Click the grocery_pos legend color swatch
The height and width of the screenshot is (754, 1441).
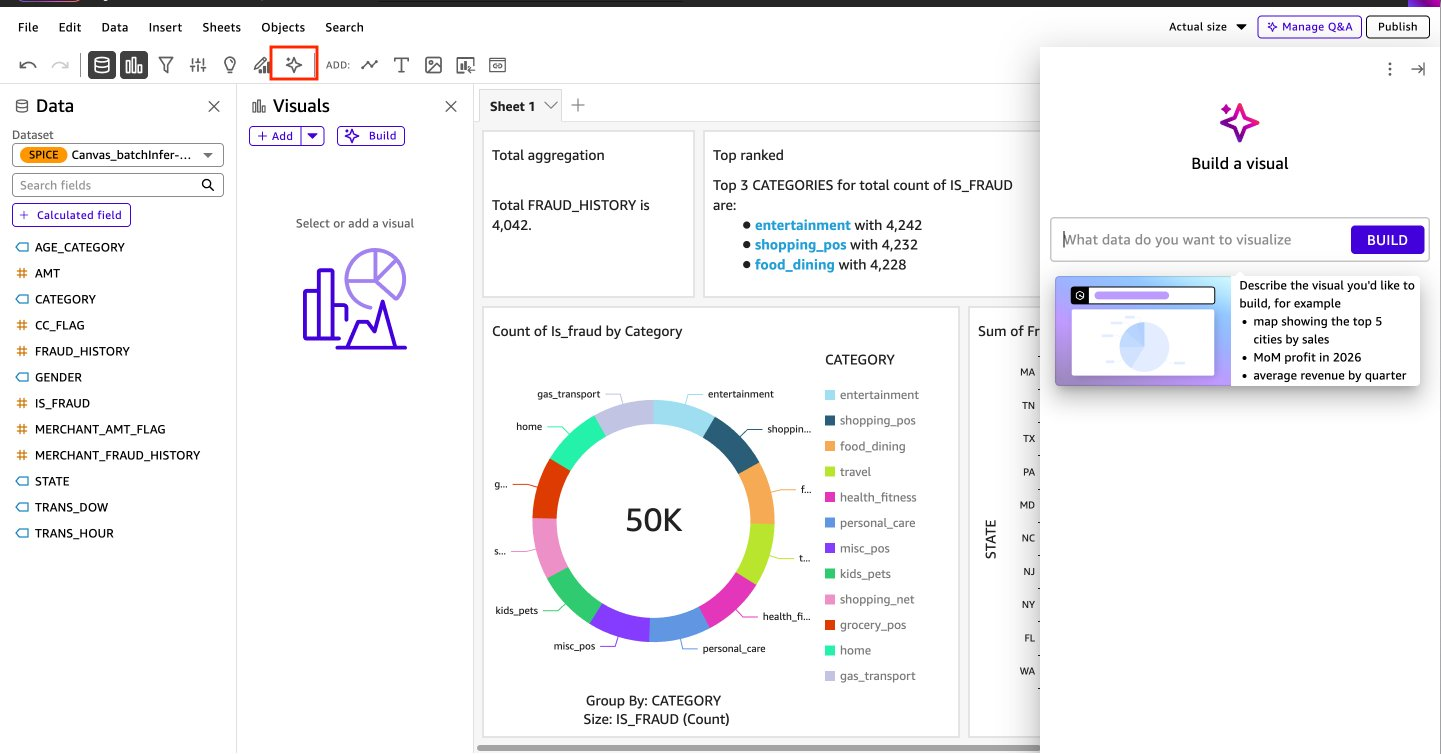click(x=830, y=625)
